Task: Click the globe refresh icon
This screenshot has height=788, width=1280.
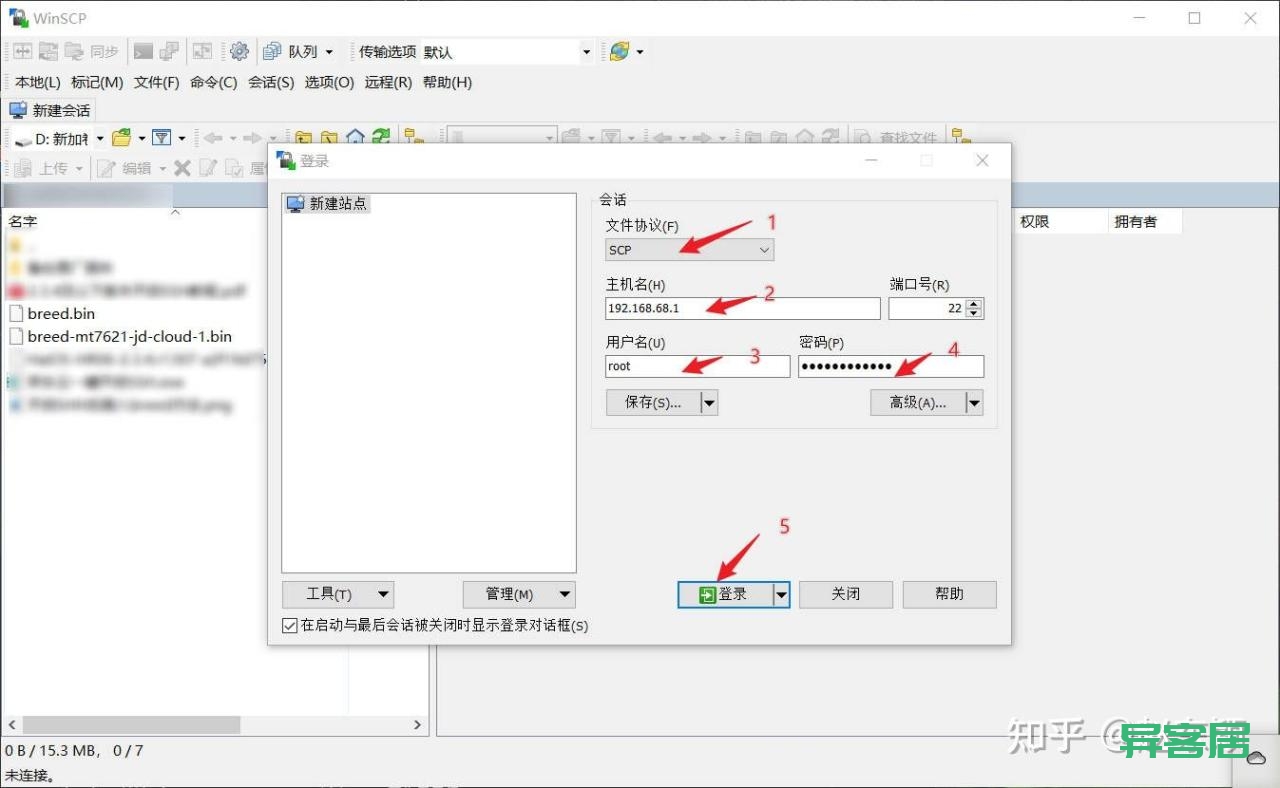Action: pos(620,51)
